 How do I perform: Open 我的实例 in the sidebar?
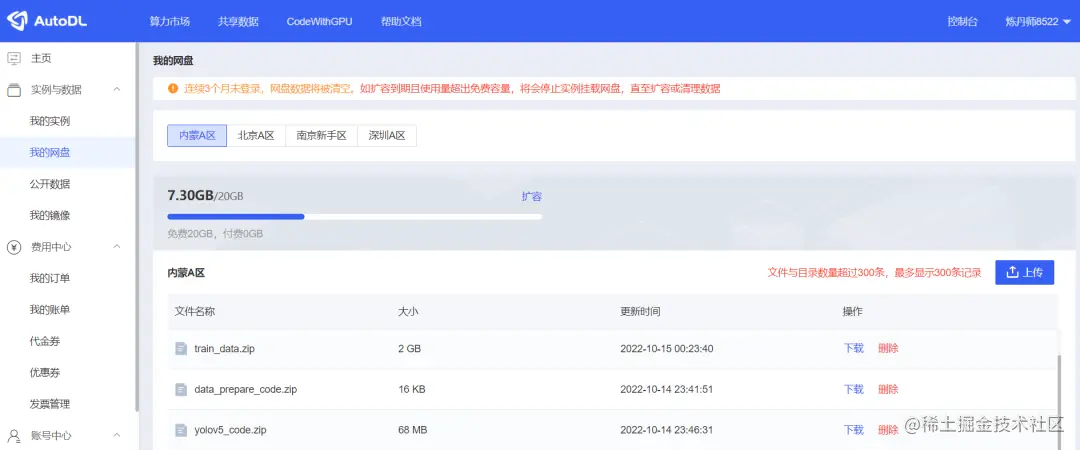(x=50, y=121)
